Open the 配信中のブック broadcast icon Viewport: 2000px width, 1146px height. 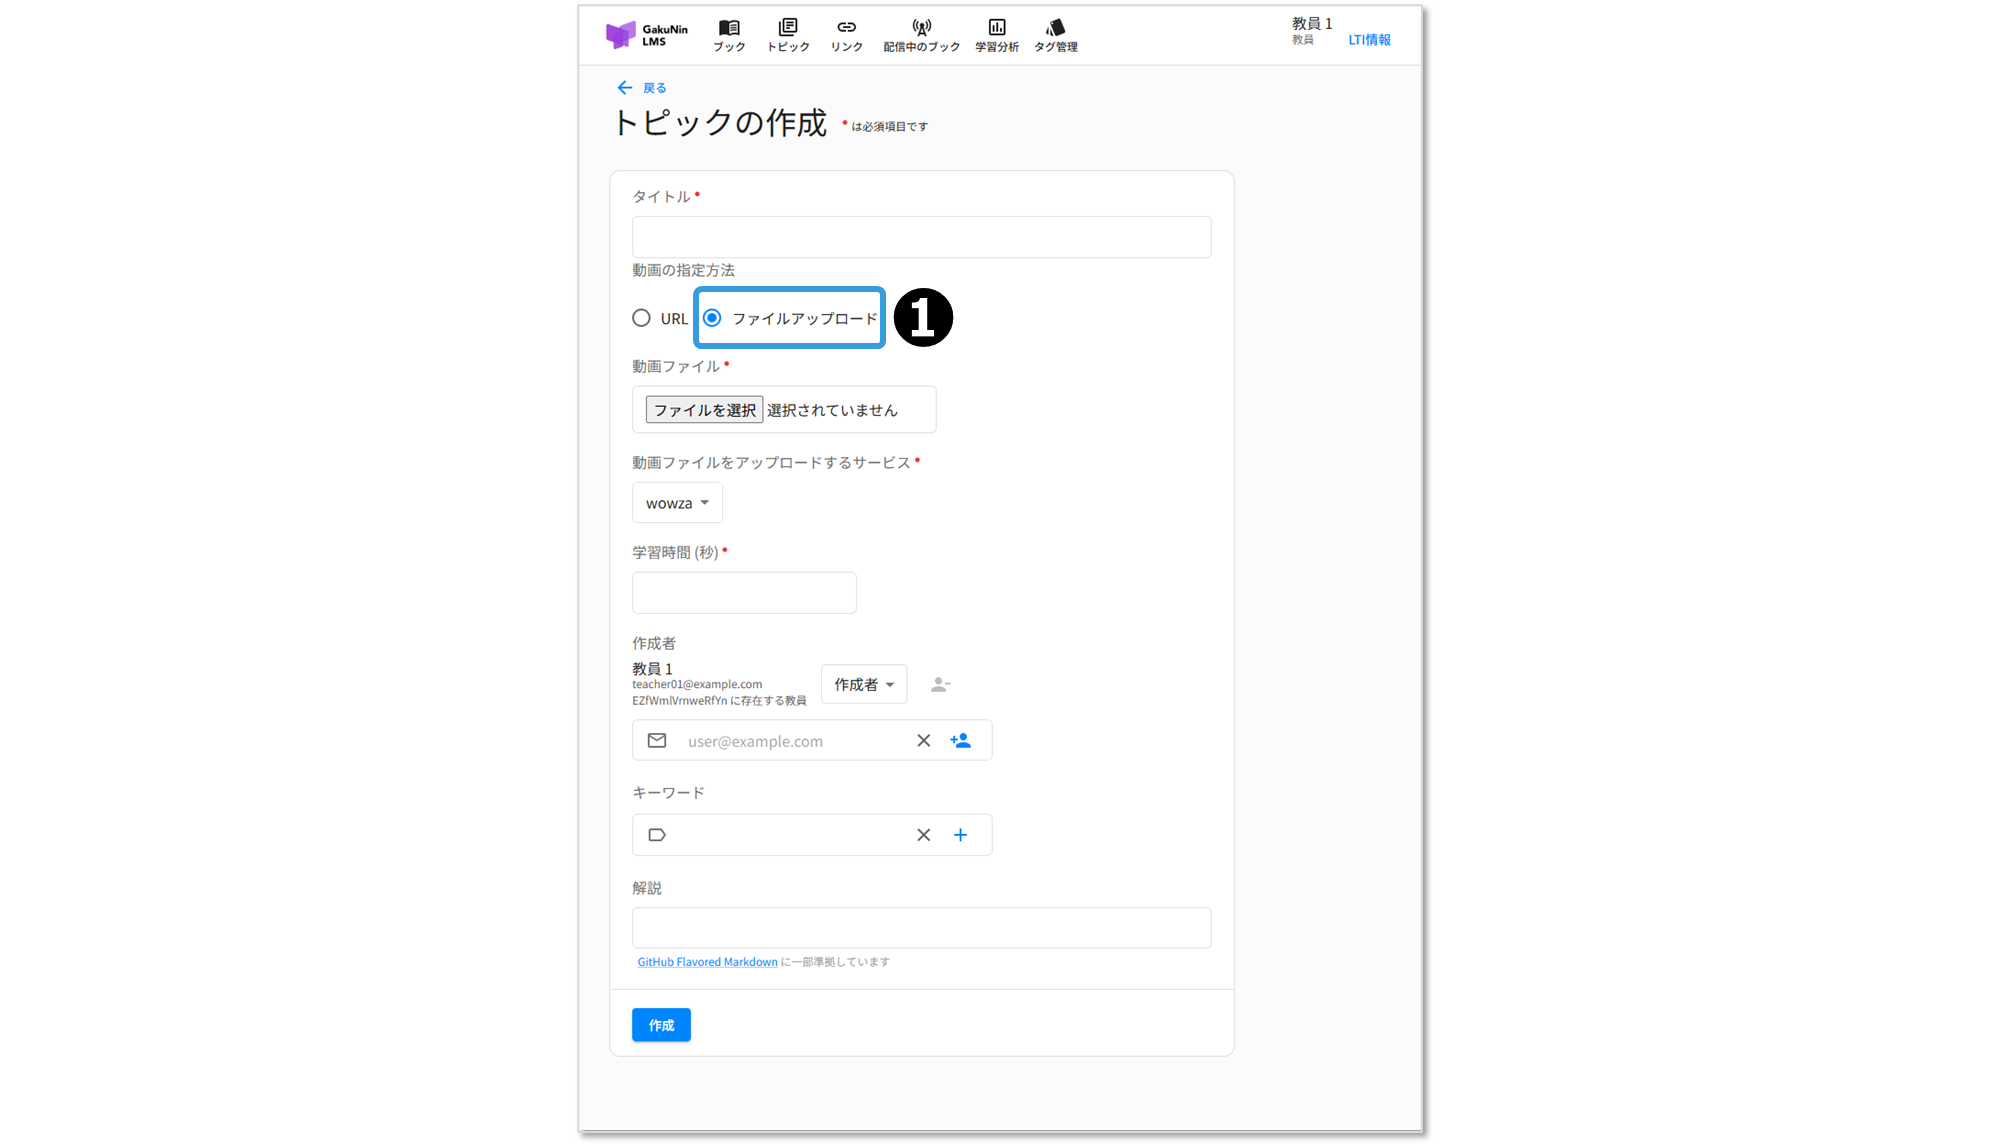click(921, 28)
